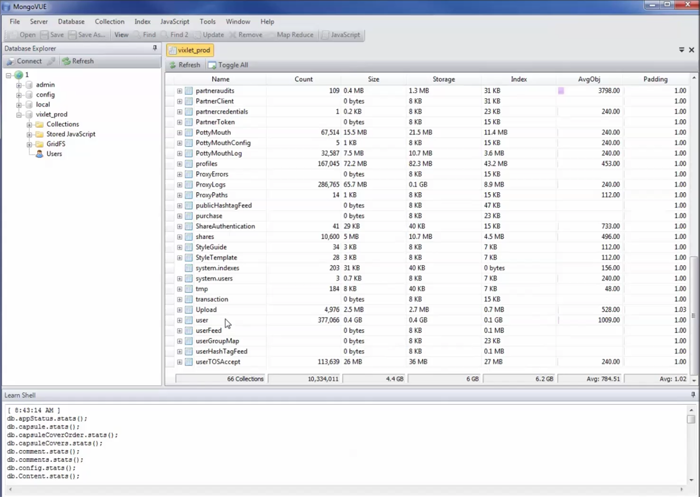The width and height of the screenshot is (700, 497).
Task: Click the Save toolbar button
Action: 52,35
